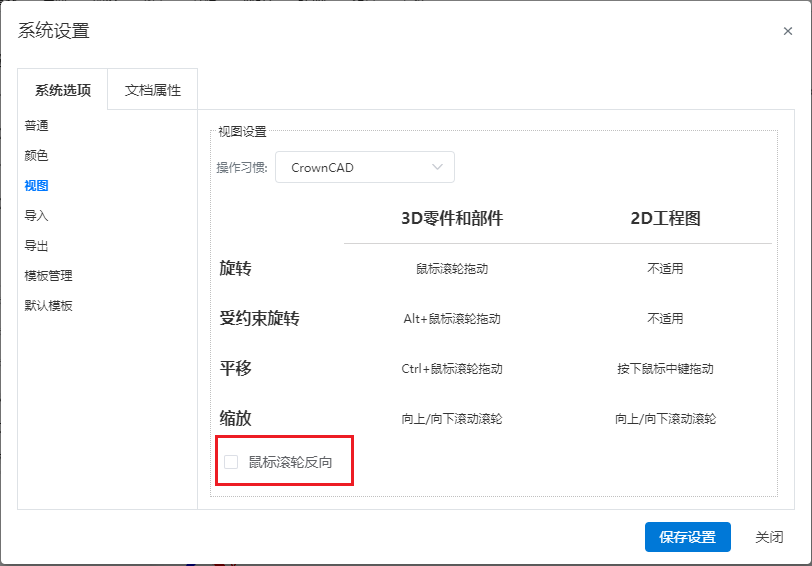Open the 操作习惯 CrownCAD dropdown
The height and width of the screenshot is (566, 812).
tap(365, 167)
